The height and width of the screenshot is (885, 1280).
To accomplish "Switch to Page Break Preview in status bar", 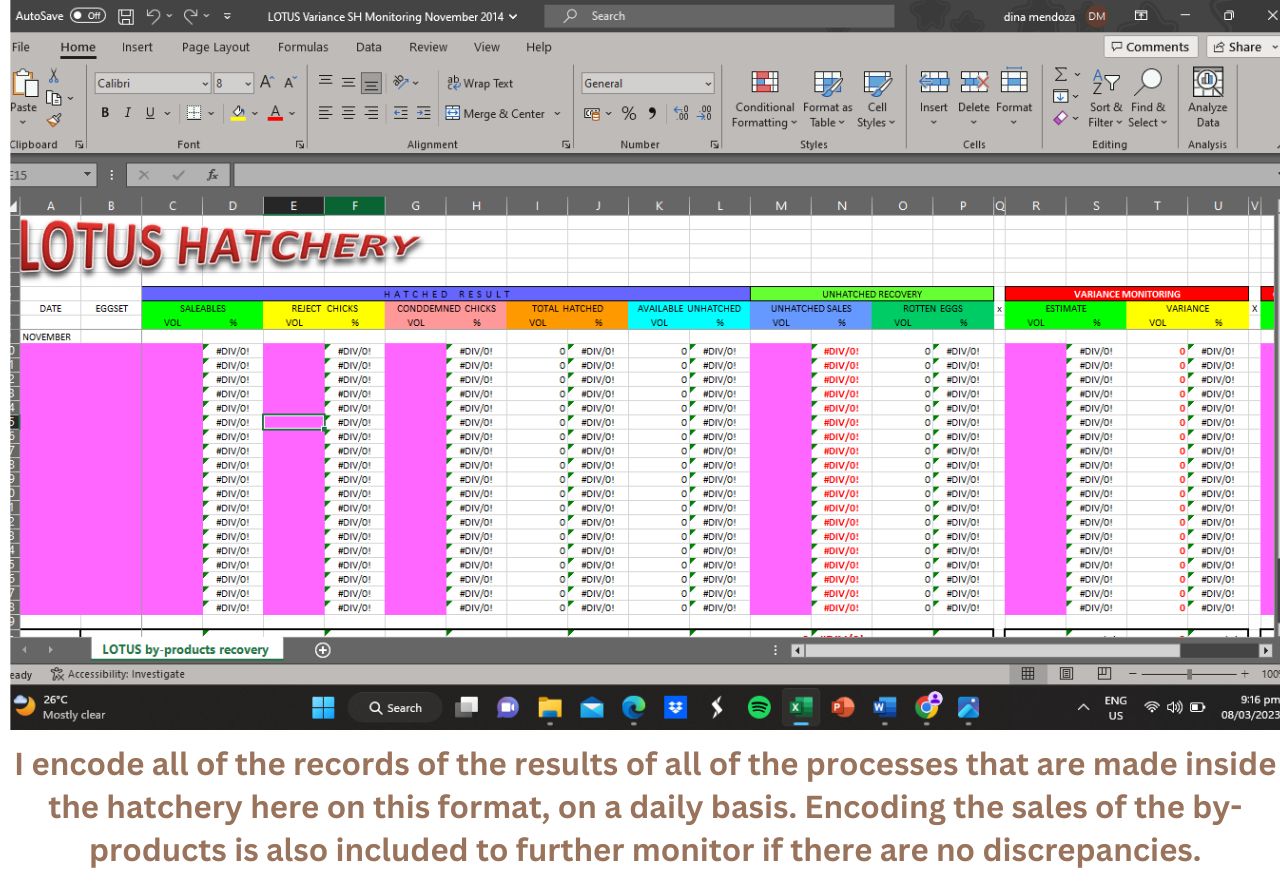I will [x=1104, y=674].
